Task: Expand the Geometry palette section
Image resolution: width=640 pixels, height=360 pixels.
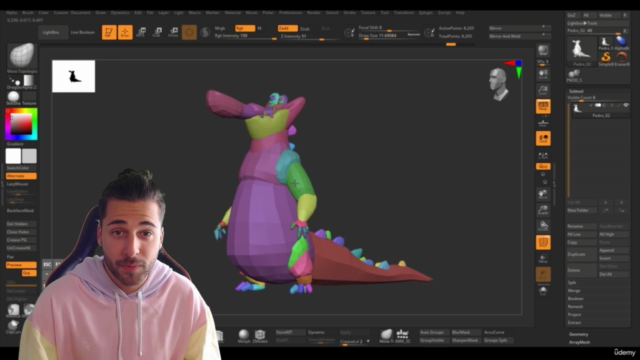Action: click(x=579, y=334)
